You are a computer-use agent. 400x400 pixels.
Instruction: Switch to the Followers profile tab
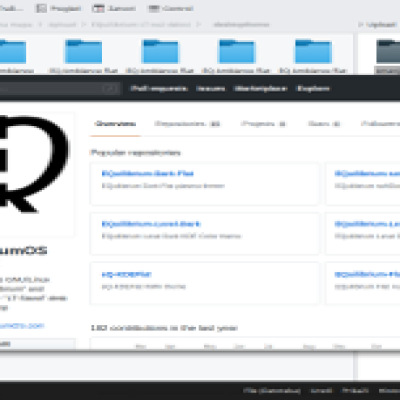pyautogui.click(x=380, y=124)
